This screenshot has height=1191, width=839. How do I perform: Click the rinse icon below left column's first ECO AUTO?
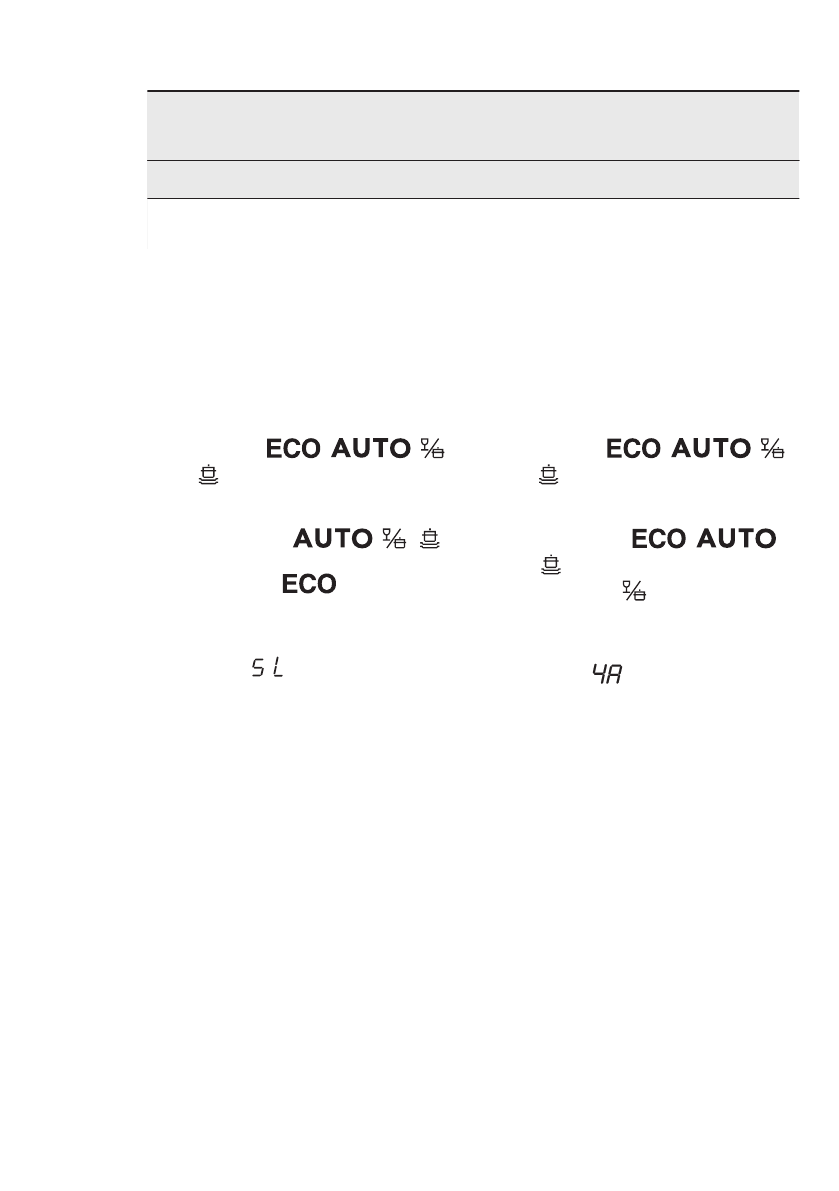tap(209, 475)
